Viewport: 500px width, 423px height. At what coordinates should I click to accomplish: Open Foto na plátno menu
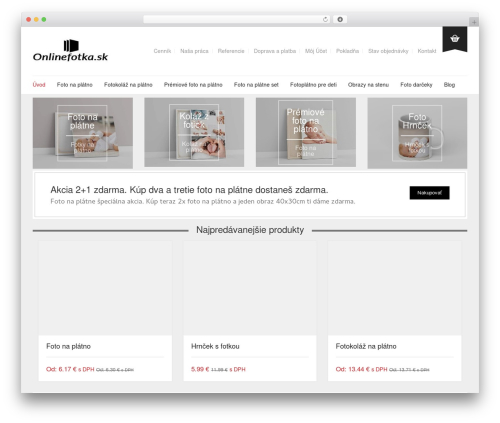tap(75, 85)
